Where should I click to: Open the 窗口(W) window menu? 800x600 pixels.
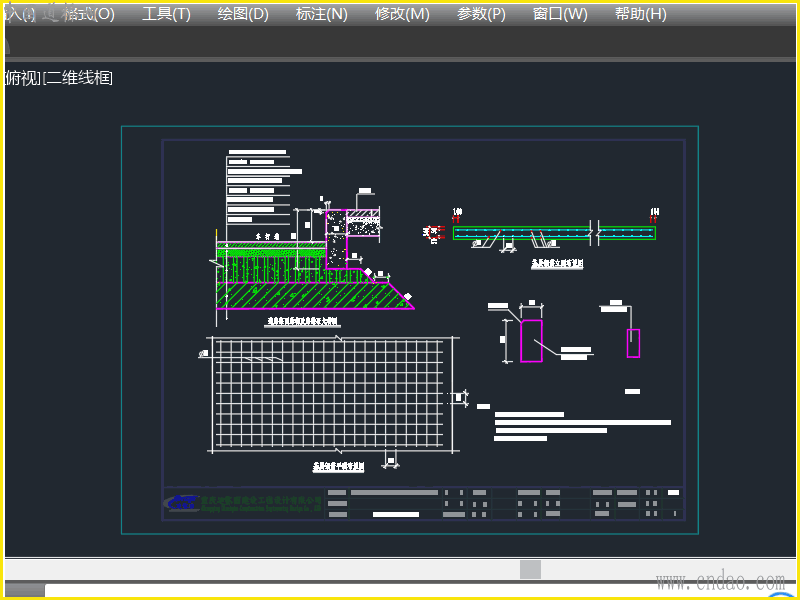[560, 14]
